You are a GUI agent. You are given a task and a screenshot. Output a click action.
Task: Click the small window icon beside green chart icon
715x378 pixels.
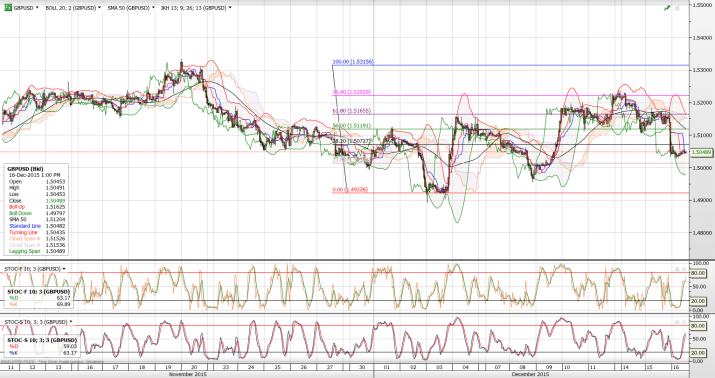point(677,8)
